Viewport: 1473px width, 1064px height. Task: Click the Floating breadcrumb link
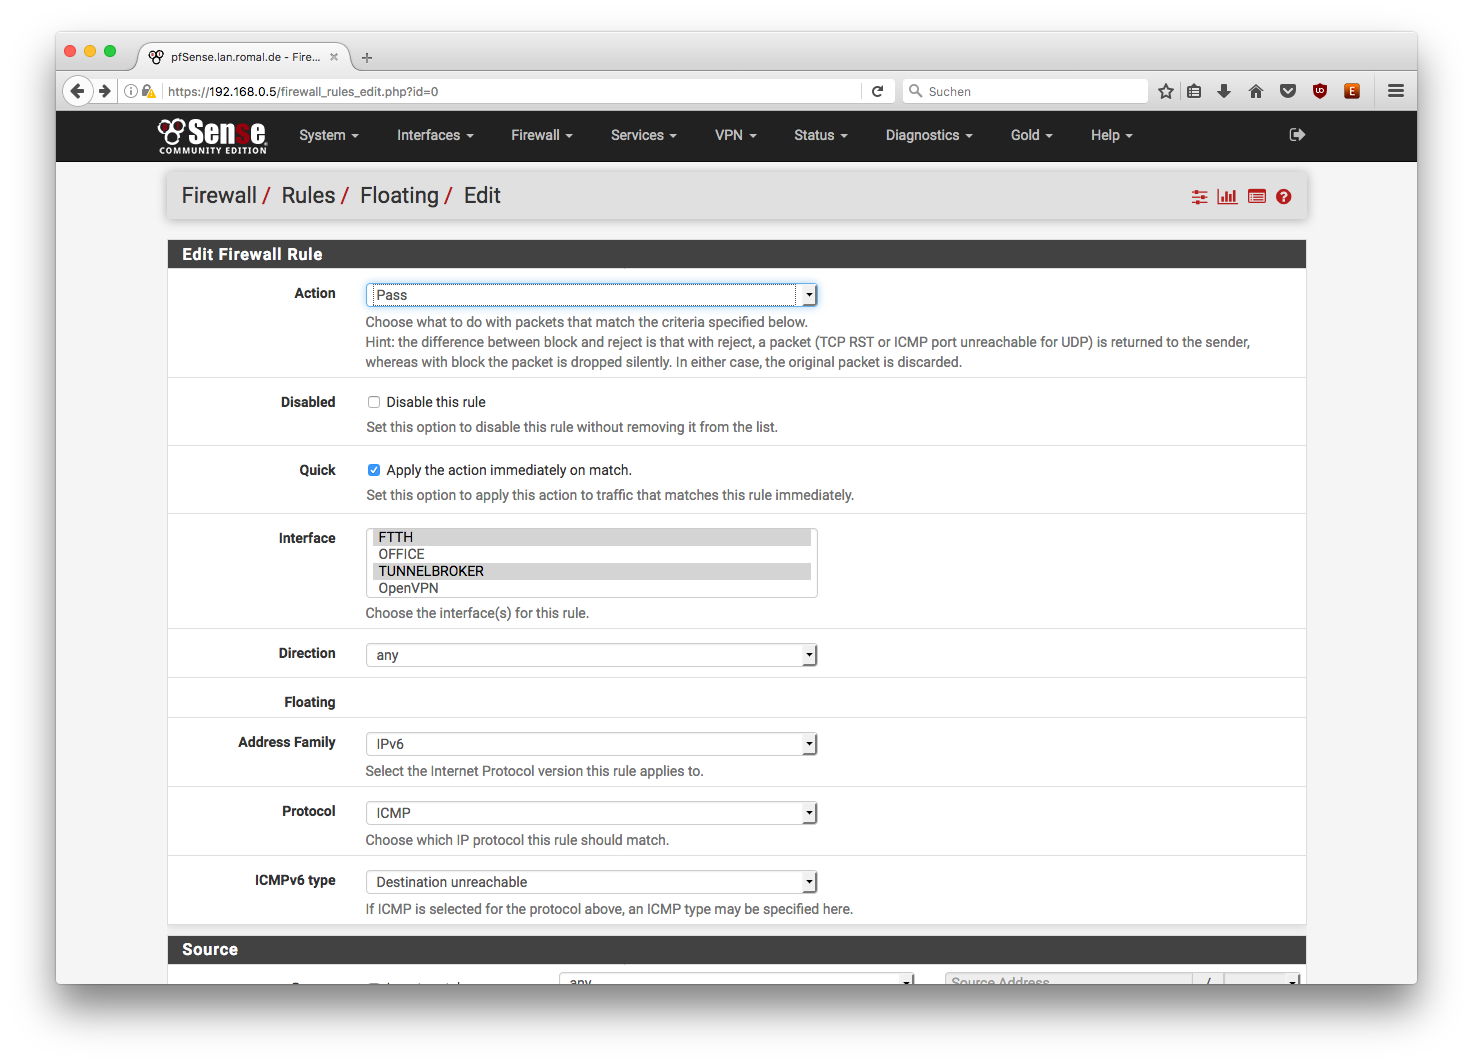pyautogui.click(x=399, y=196)
